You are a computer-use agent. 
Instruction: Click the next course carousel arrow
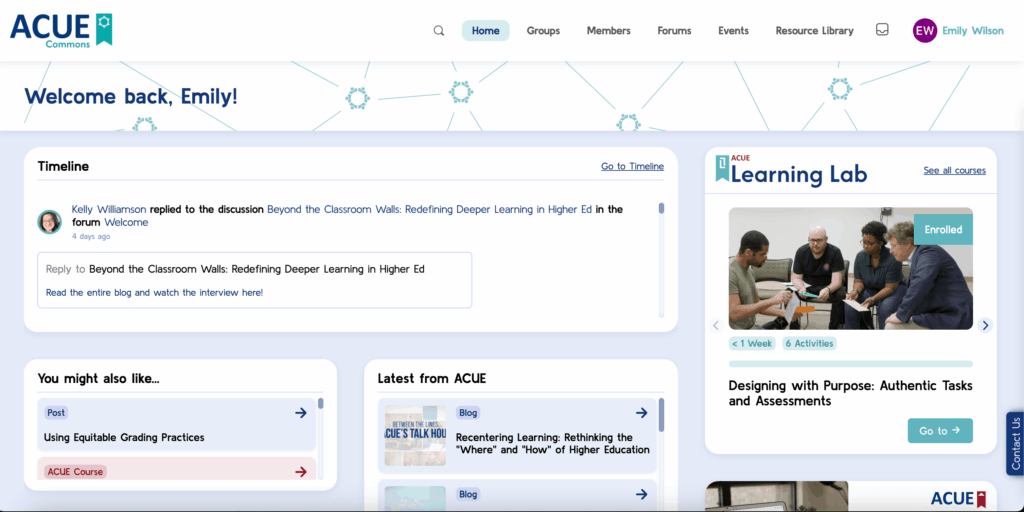point(985,325)
